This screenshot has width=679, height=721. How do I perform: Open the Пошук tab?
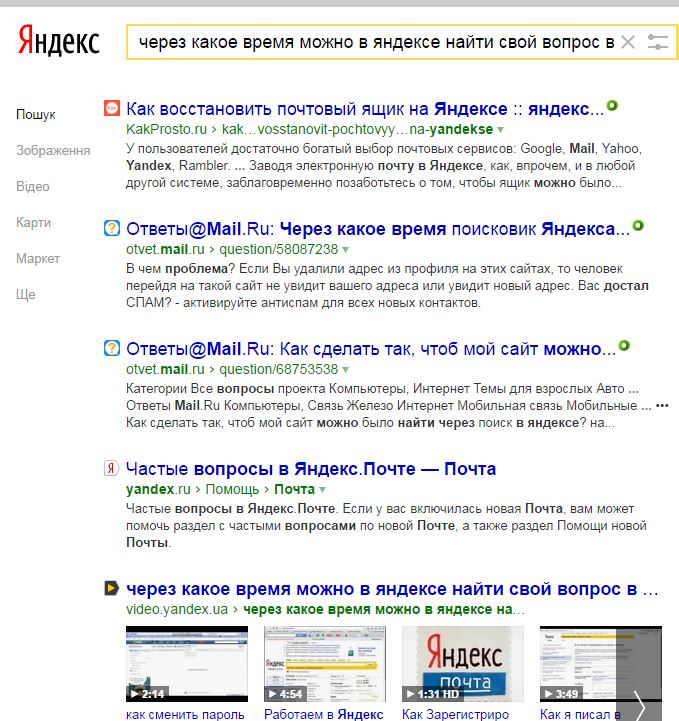36,114
